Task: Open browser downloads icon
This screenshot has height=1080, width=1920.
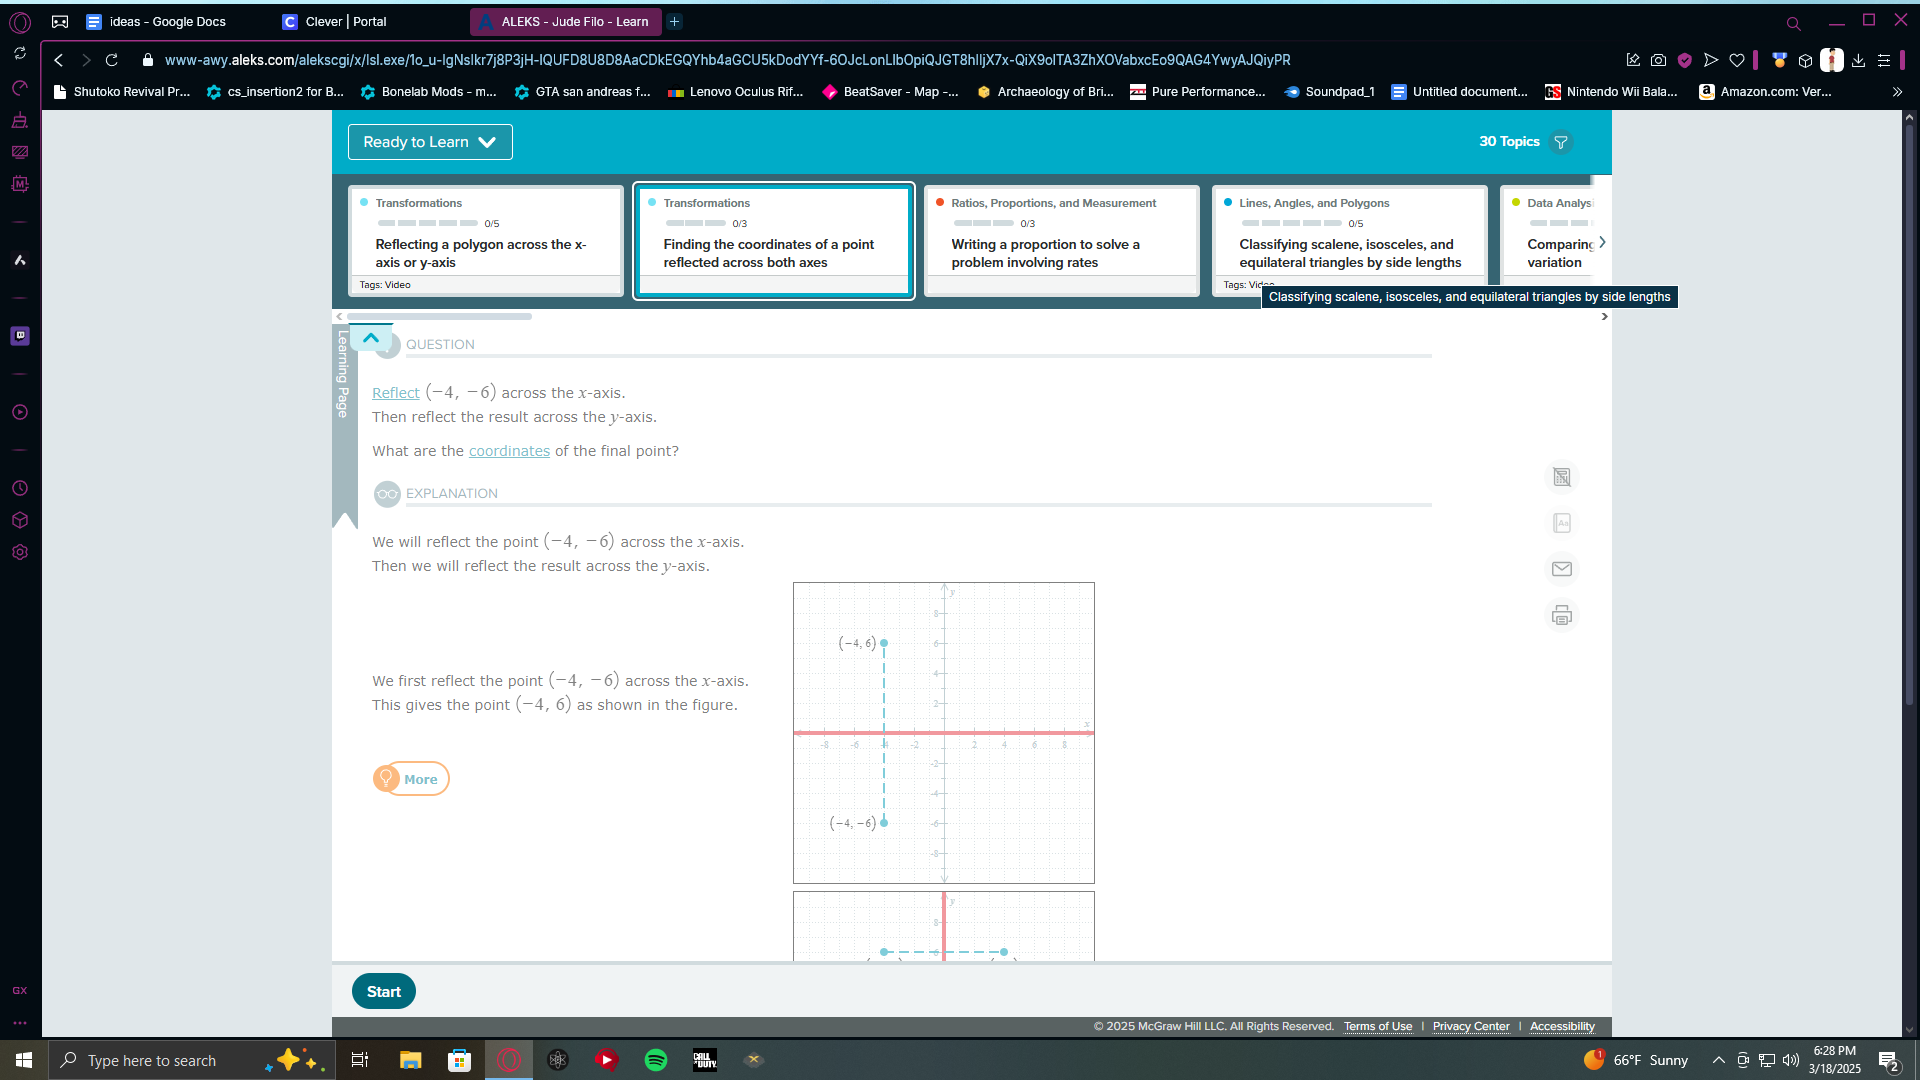Action: click(1858, 60)
